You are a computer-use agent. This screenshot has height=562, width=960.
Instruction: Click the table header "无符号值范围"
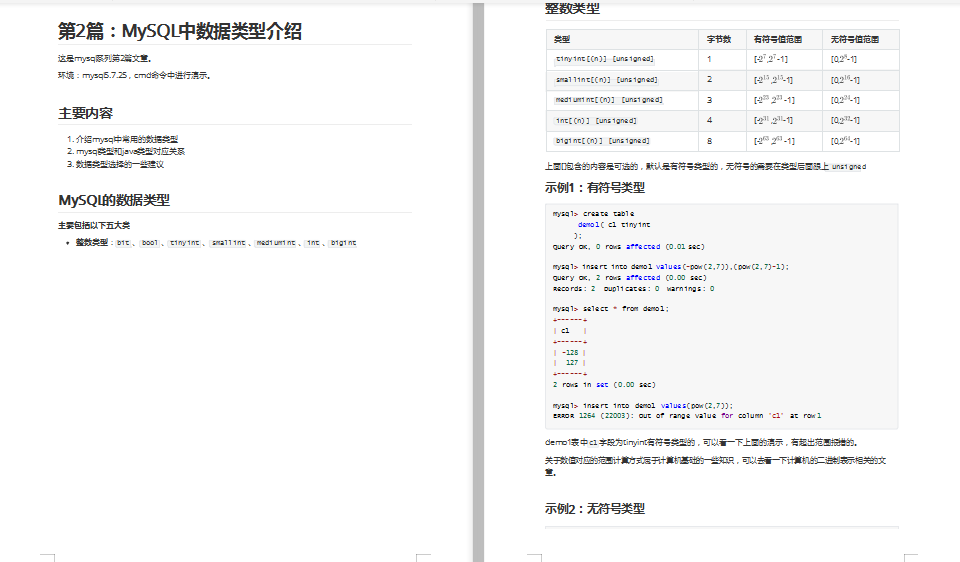click(x=855, y=39)
